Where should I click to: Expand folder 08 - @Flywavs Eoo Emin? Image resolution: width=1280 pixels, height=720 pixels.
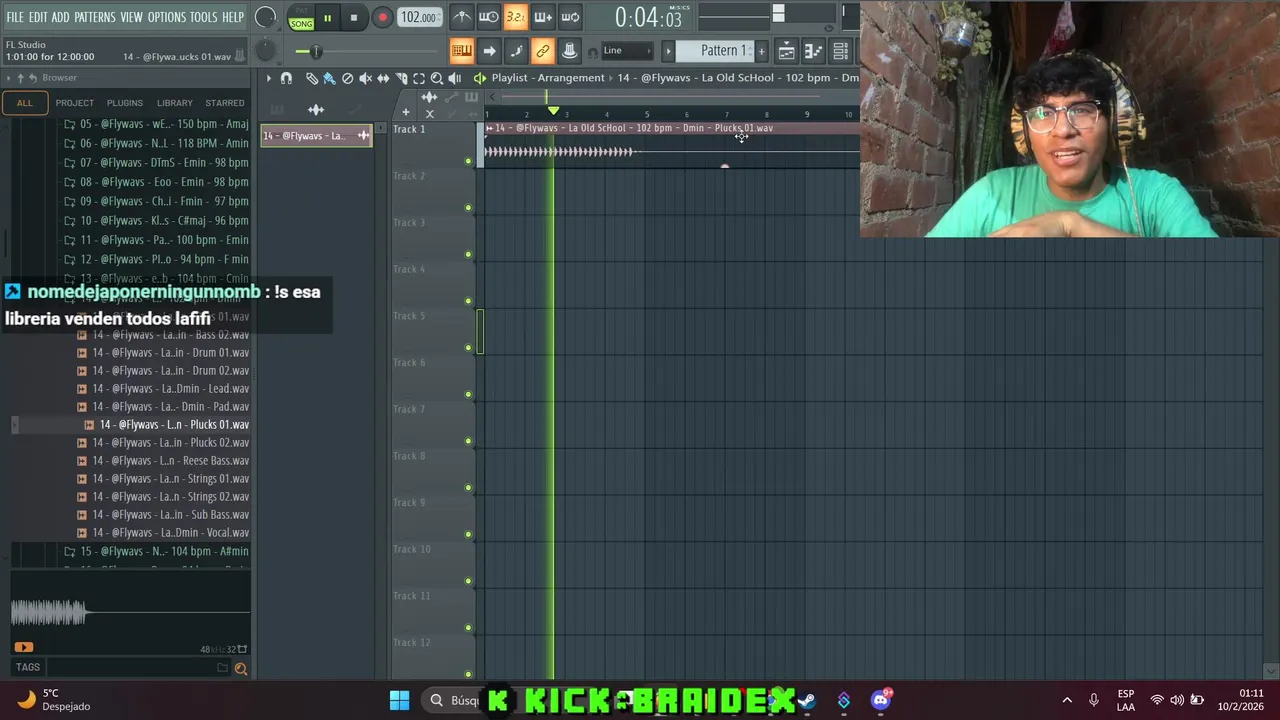click(156, 182)
